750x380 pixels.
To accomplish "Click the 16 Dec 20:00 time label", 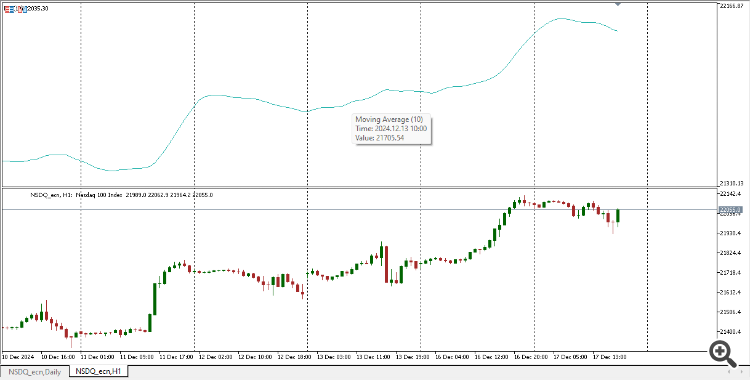I will click(x=531, y=357).
